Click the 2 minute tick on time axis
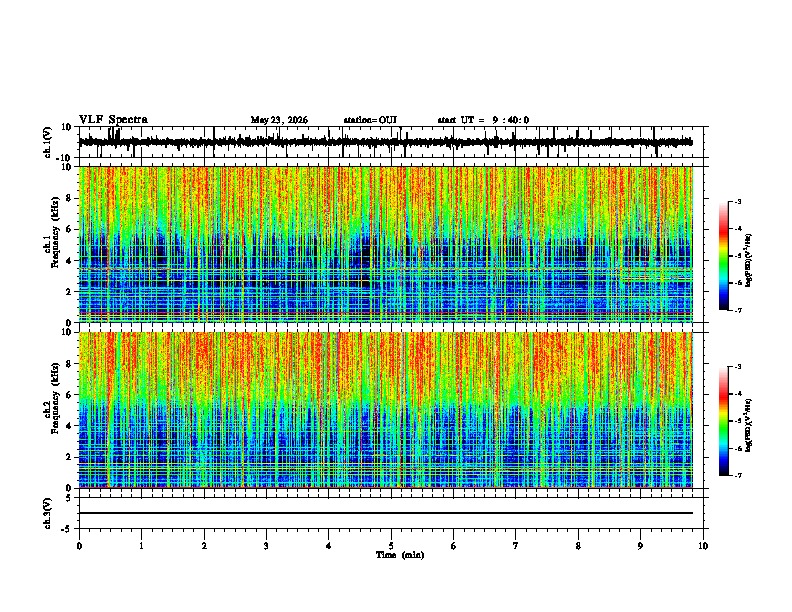 [204, 546]
